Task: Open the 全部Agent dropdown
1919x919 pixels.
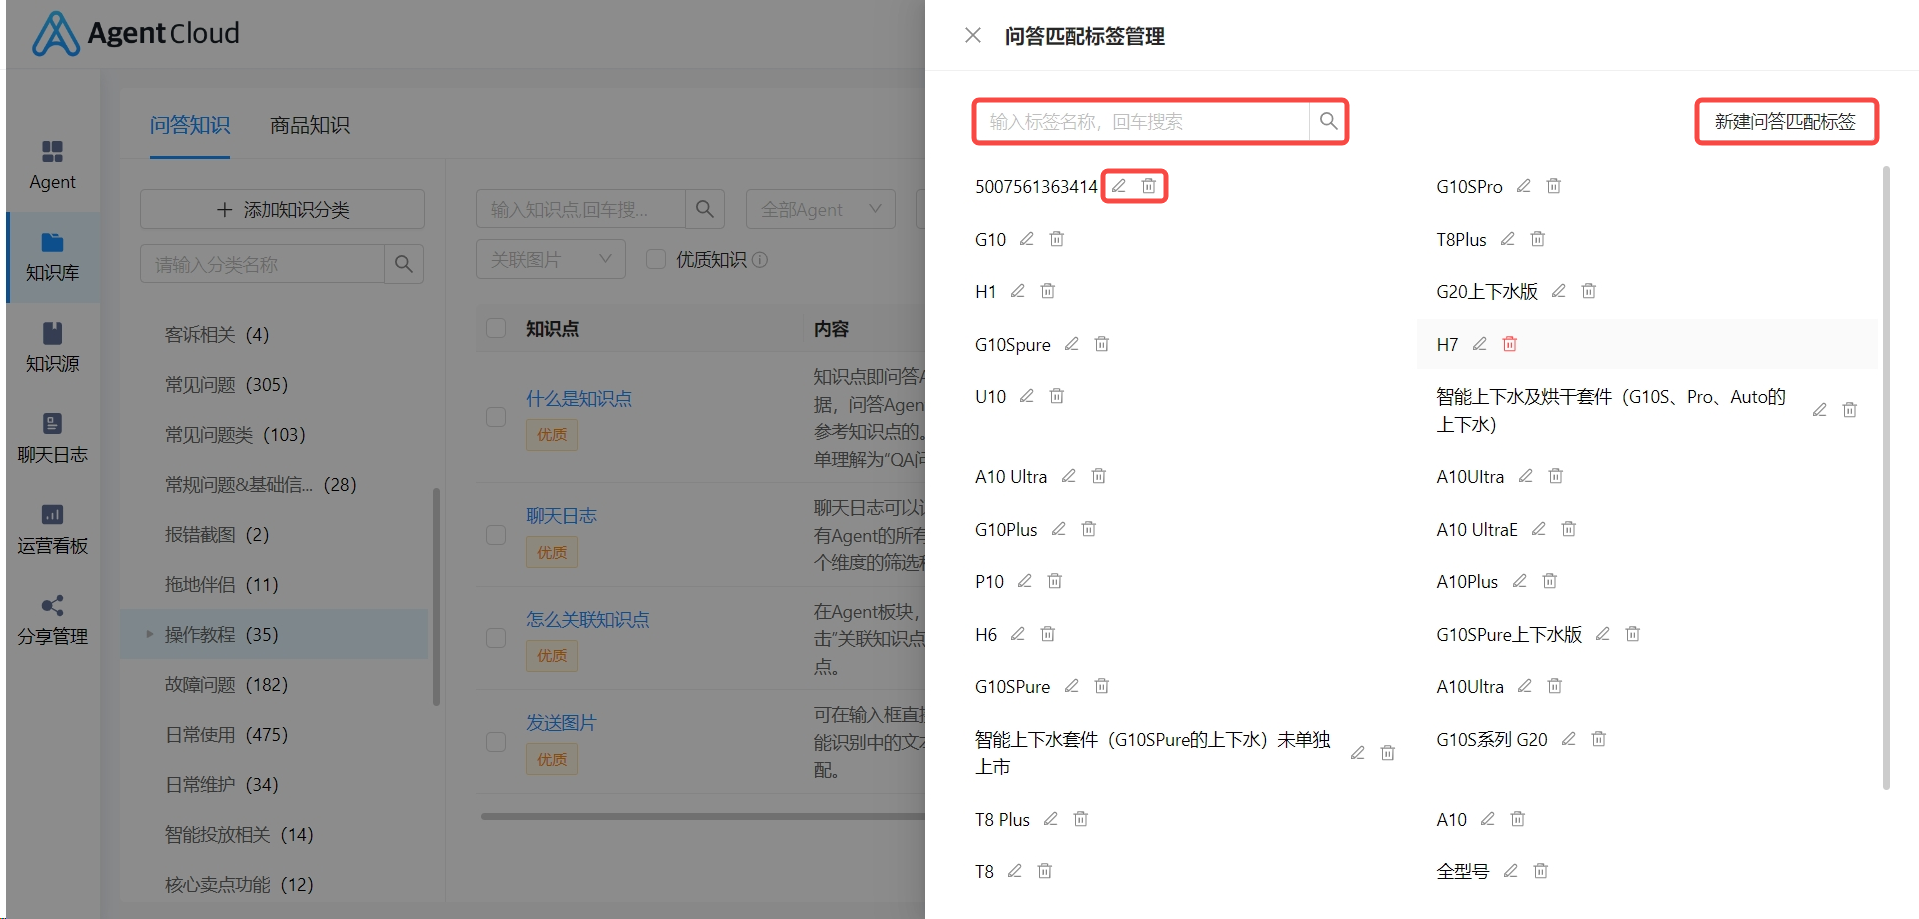Action: pos(820,209)
